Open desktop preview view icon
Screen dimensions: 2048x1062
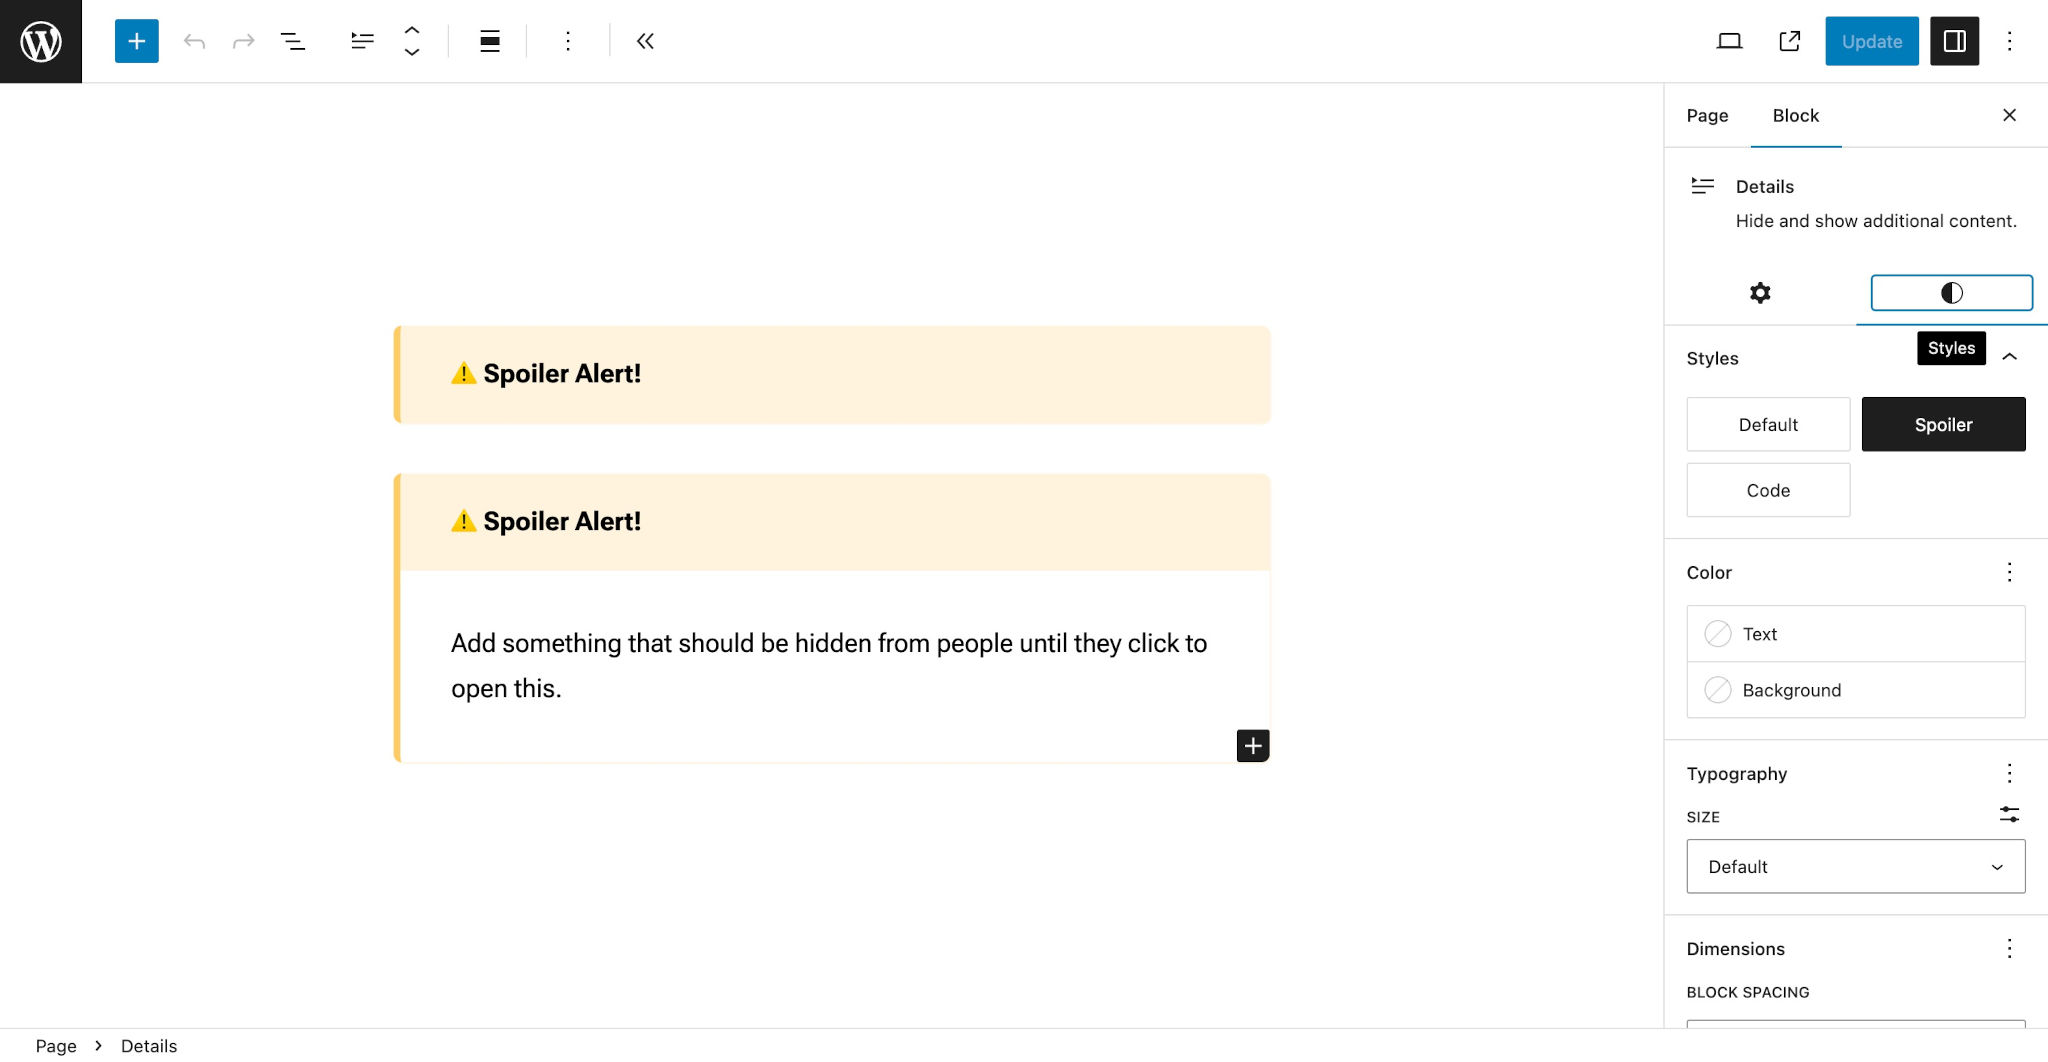(1729, 41)
